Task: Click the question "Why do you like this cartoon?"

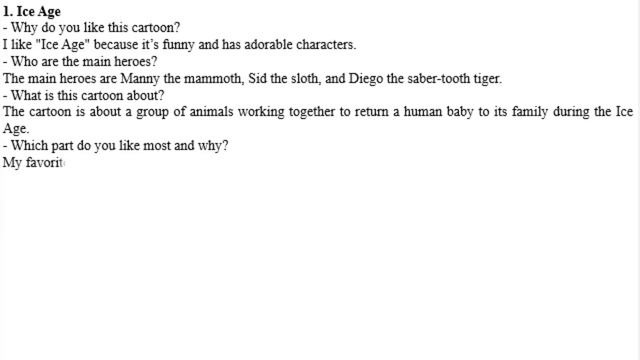Action: [96, 28]
